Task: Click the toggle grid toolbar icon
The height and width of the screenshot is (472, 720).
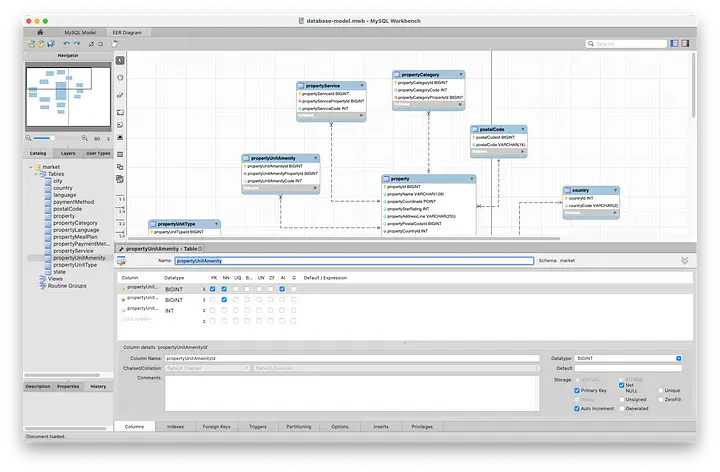Action: pyautogui.click(x=91, y=44)
